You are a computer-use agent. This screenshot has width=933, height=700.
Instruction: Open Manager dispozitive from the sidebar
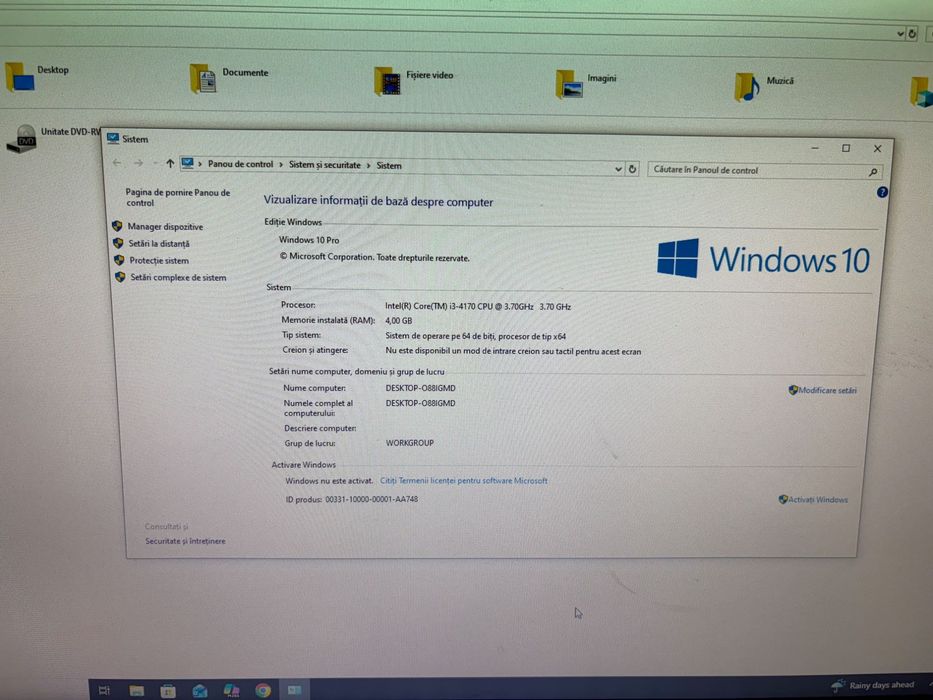(165, 227)
